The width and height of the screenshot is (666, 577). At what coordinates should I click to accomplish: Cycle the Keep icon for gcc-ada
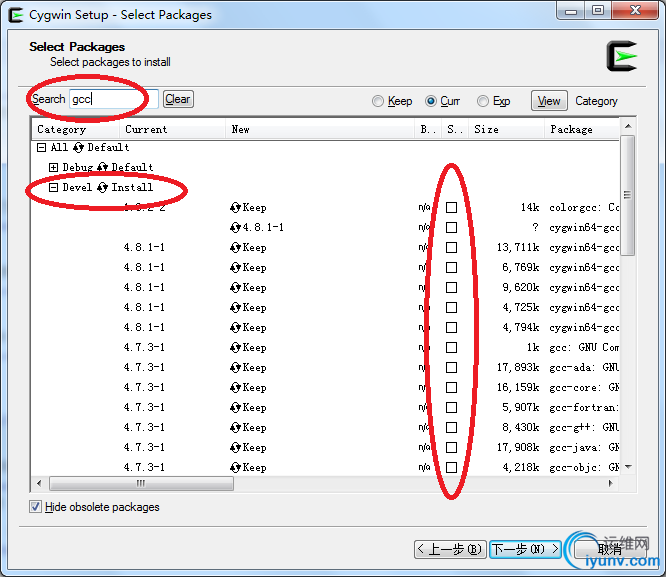pyautogui.click(x=235, y=368)
